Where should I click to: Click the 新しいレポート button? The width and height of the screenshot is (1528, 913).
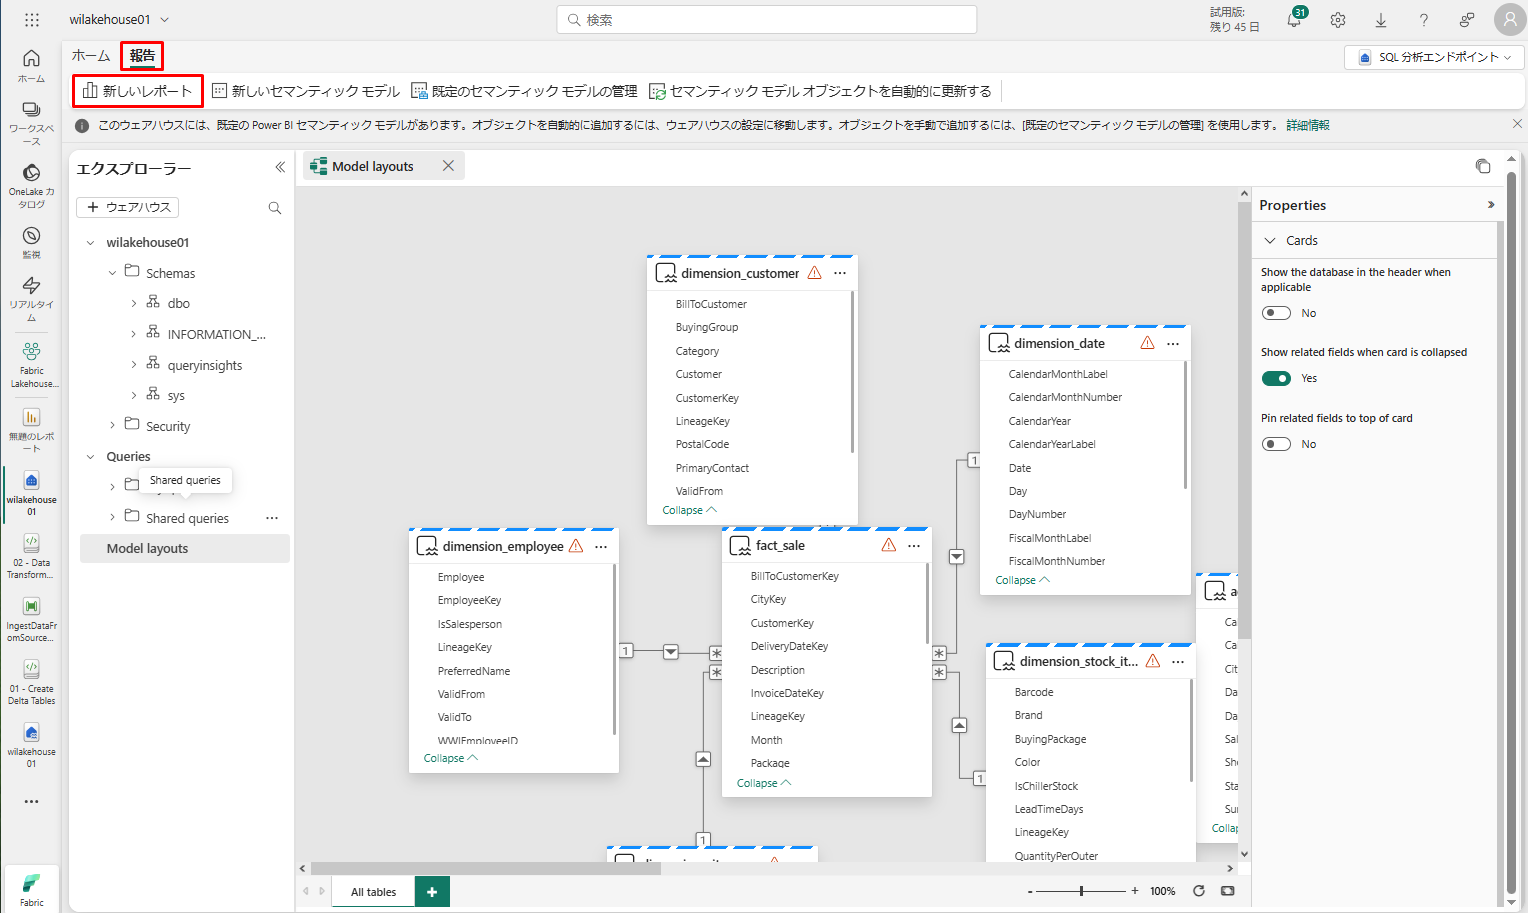click(x=138, y=91)
